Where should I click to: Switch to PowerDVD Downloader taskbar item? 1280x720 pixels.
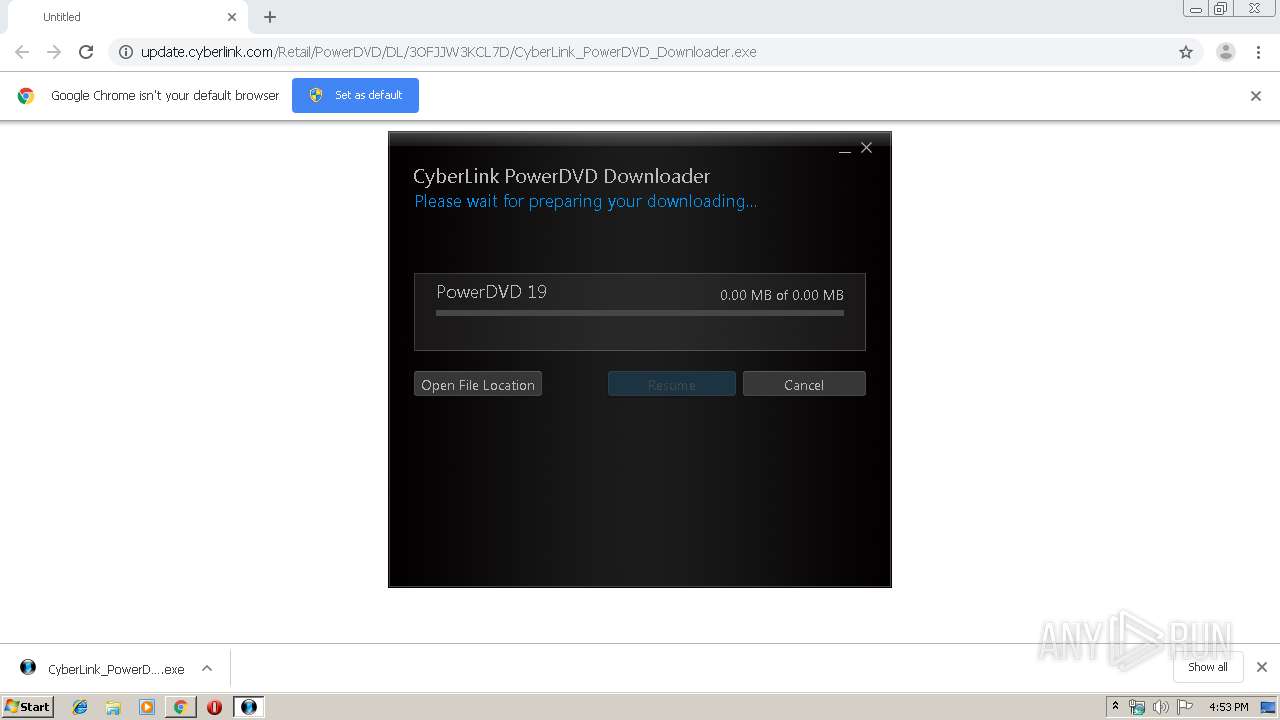pyautogui.click(x=248, y=707)
